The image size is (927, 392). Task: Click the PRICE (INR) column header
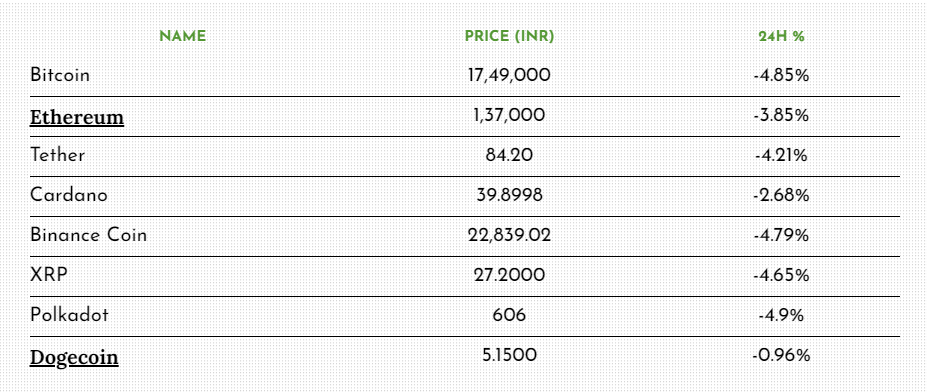(x=509, y=36)
